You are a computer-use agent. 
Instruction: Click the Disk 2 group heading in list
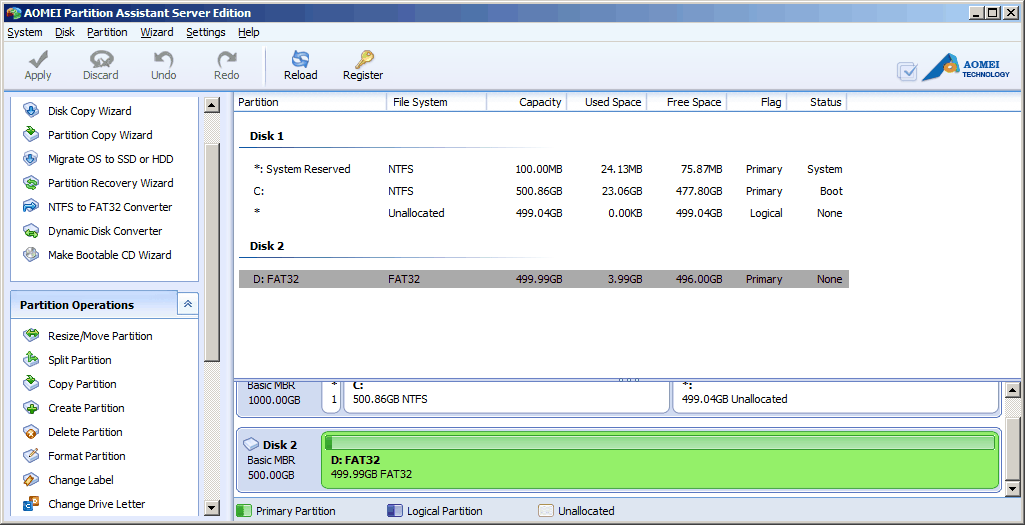tap(267, 246)
